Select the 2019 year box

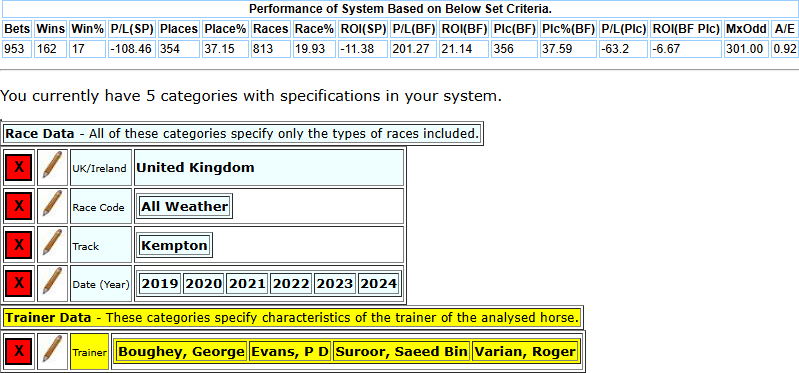[160, 284]
